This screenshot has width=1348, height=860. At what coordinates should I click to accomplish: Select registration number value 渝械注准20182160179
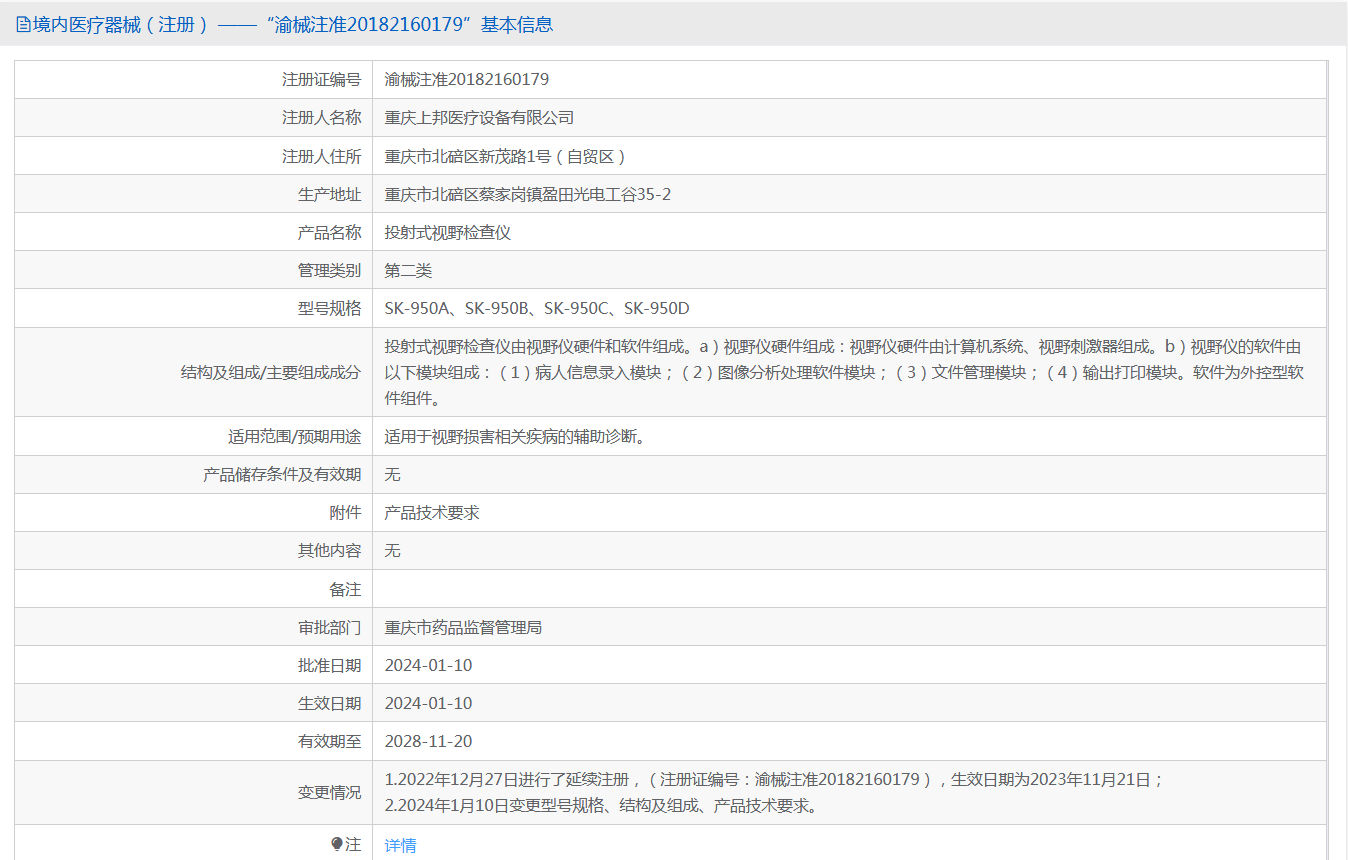point(467,80)
